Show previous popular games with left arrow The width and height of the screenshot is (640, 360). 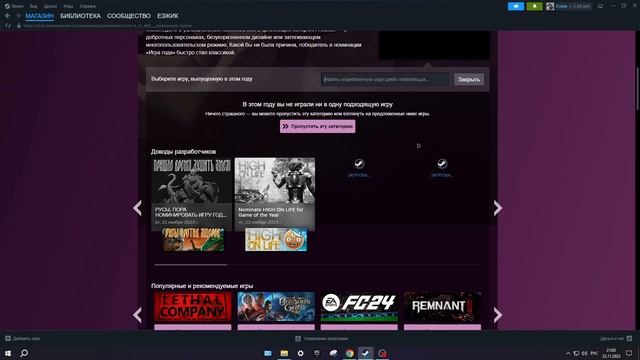point(138,315)
